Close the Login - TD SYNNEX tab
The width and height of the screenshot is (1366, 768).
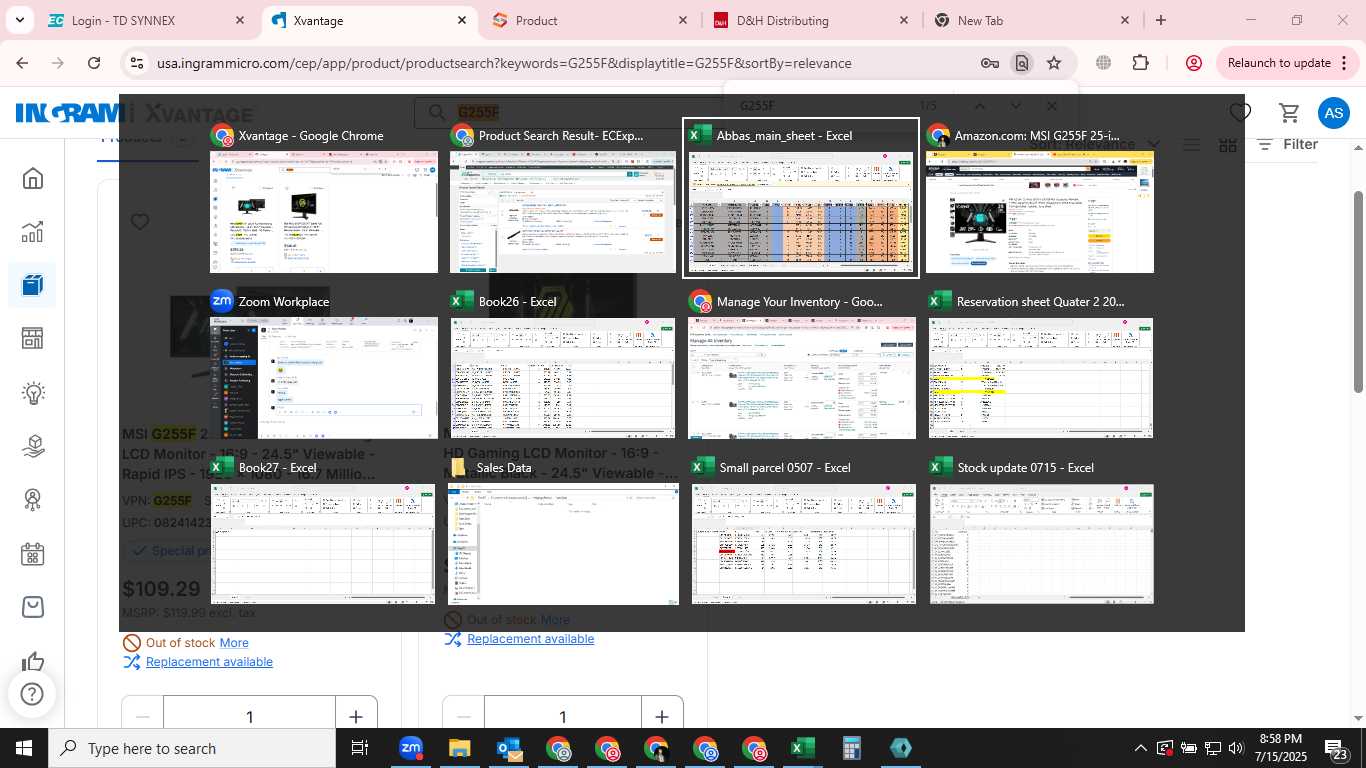[240, 20]
